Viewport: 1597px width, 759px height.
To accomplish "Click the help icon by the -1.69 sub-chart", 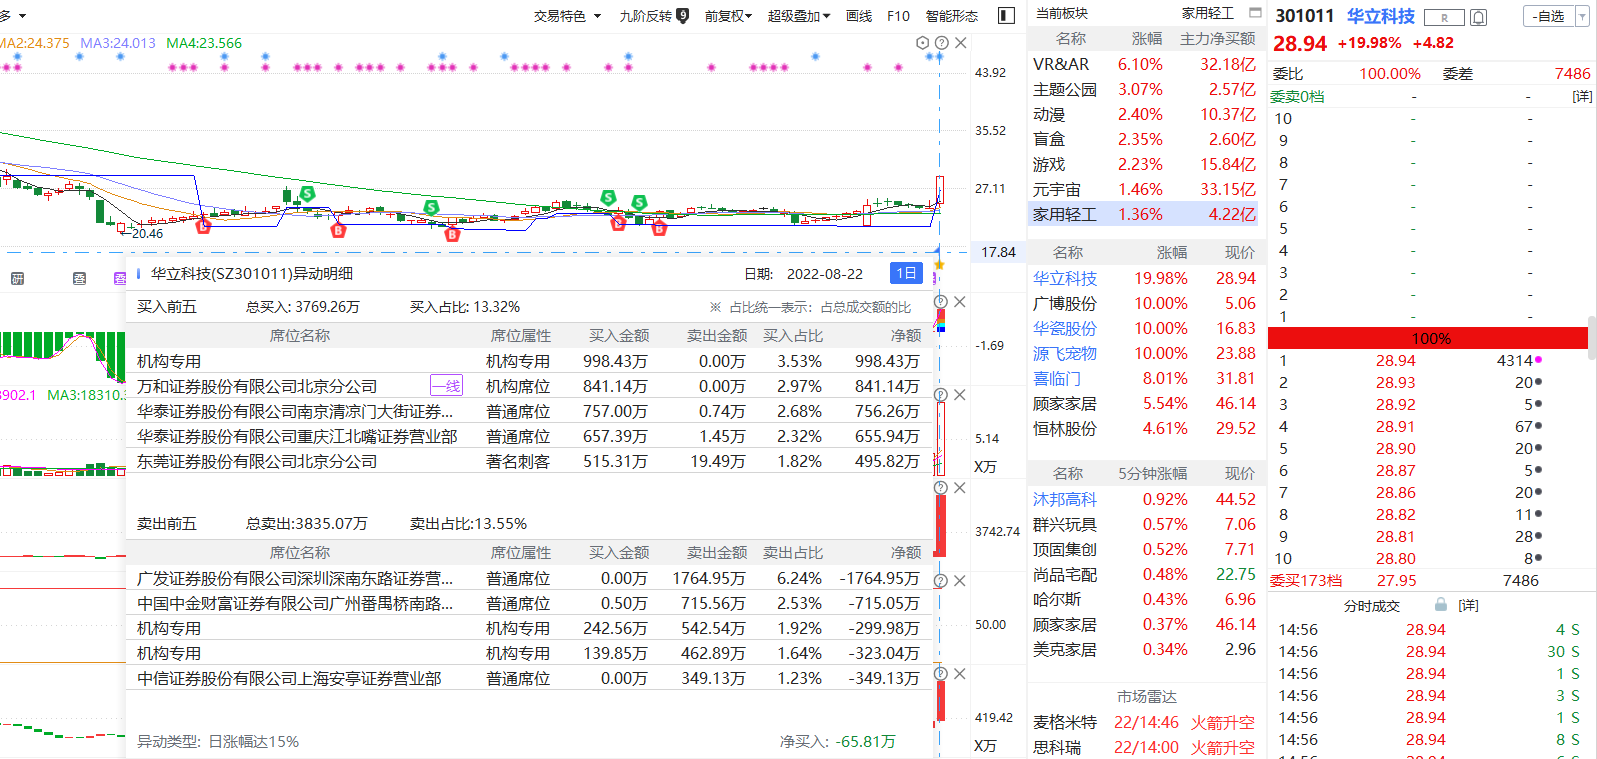I will tap(941, 302).
